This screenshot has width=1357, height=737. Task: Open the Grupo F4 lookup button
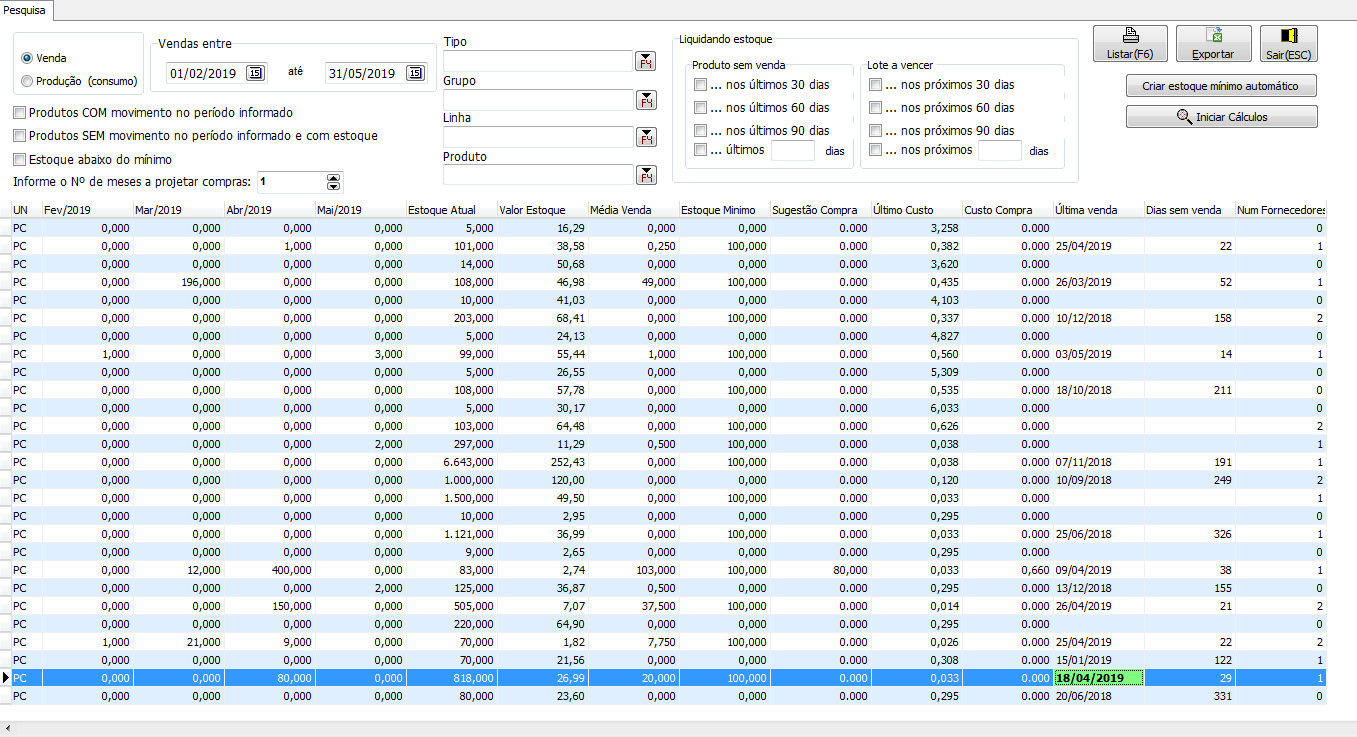coord(646,100)
